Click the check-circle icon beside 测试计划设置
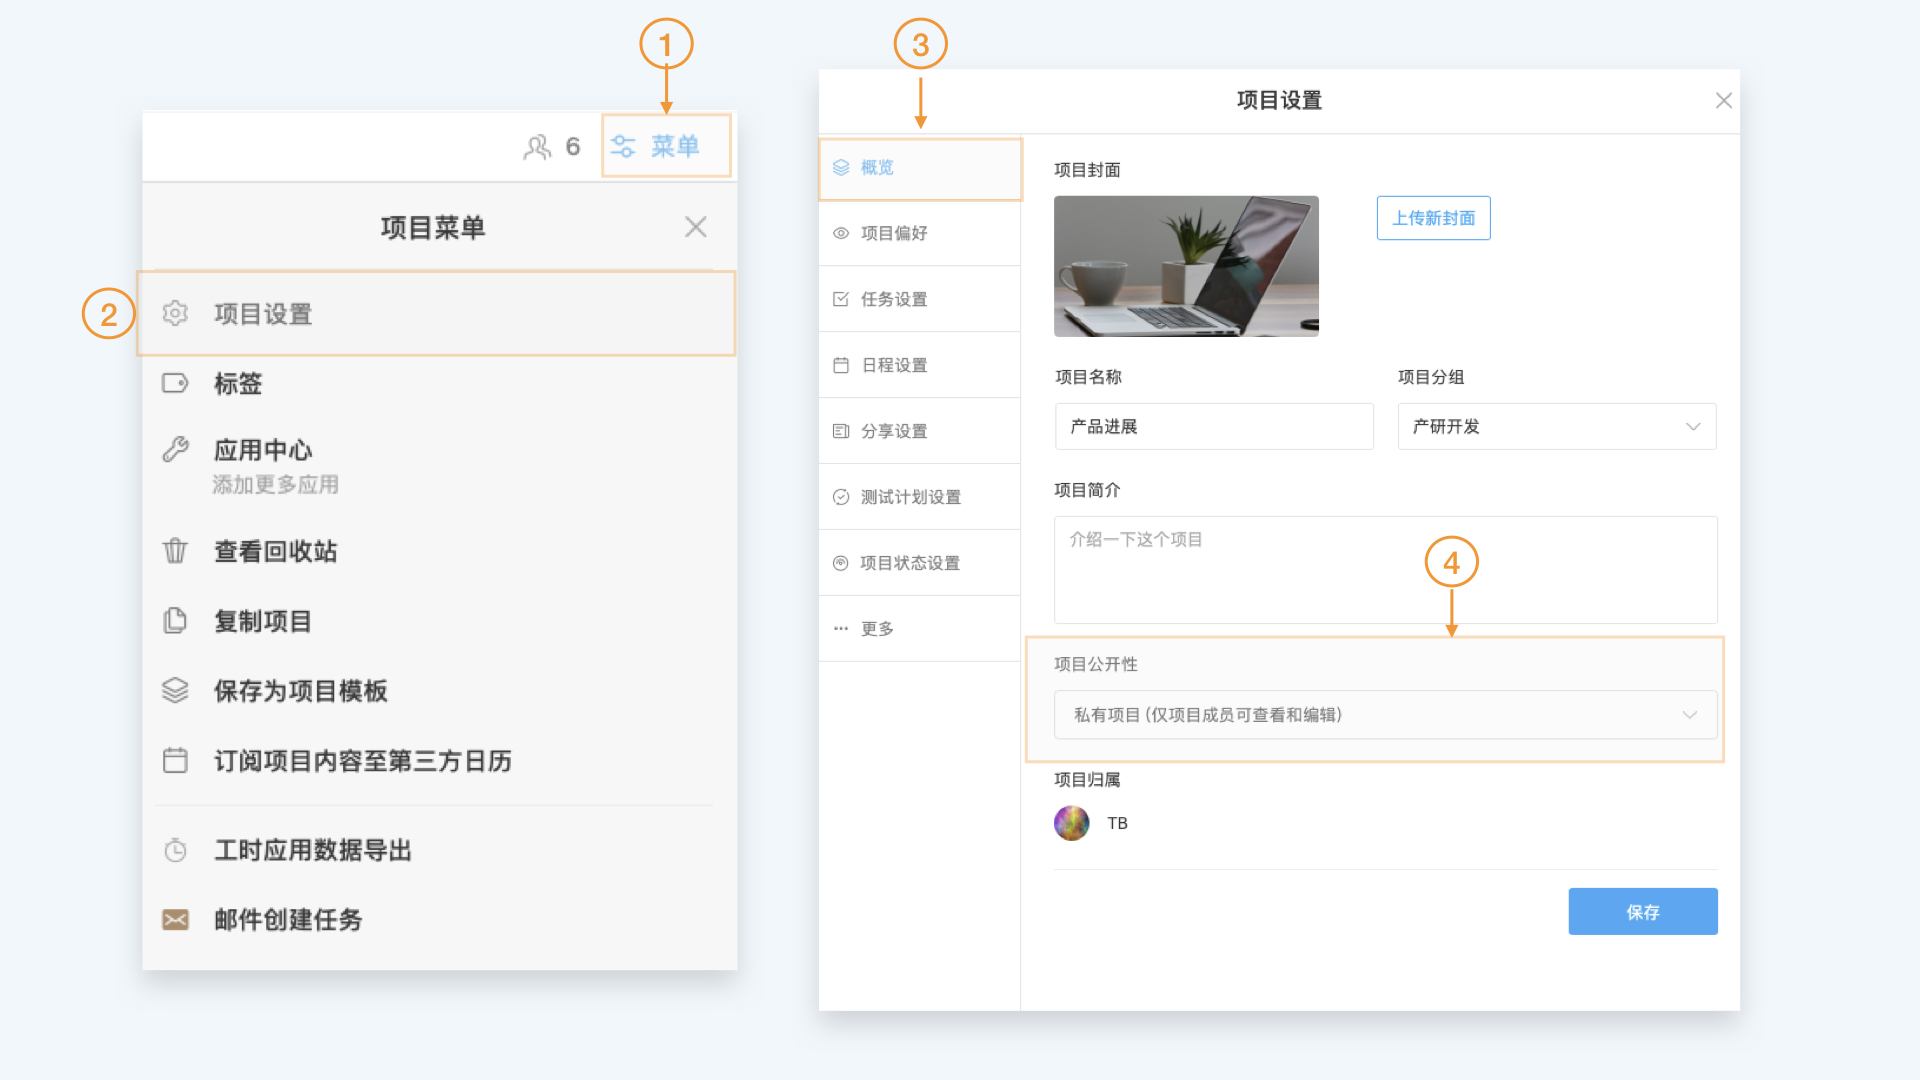This screenshot has height=1080, width=1920. pyautogui.click(x=841, y=497)
